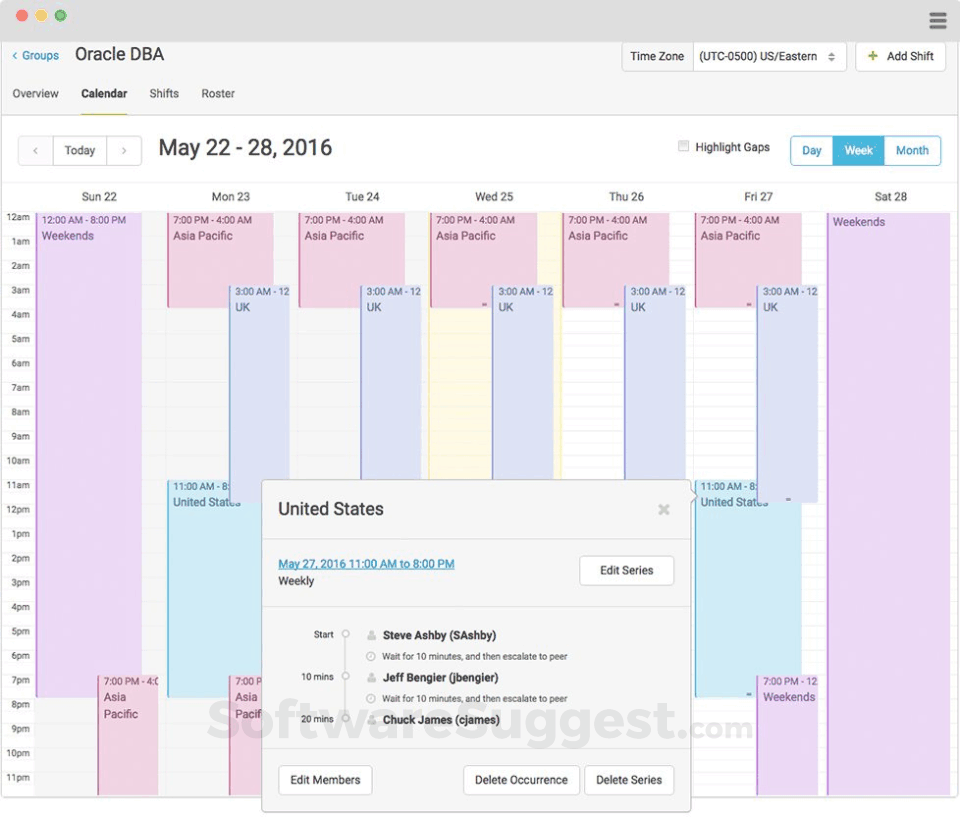
Task: Go back using the Groups chevron
Action: coord(13,56)
